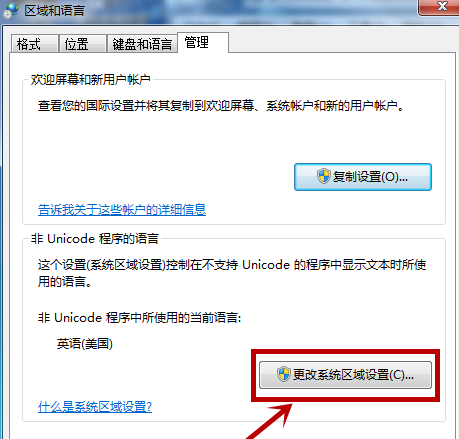
Task: Click the 欢迎屏幕和新用户帐户 group label
Action: point(90,80)
